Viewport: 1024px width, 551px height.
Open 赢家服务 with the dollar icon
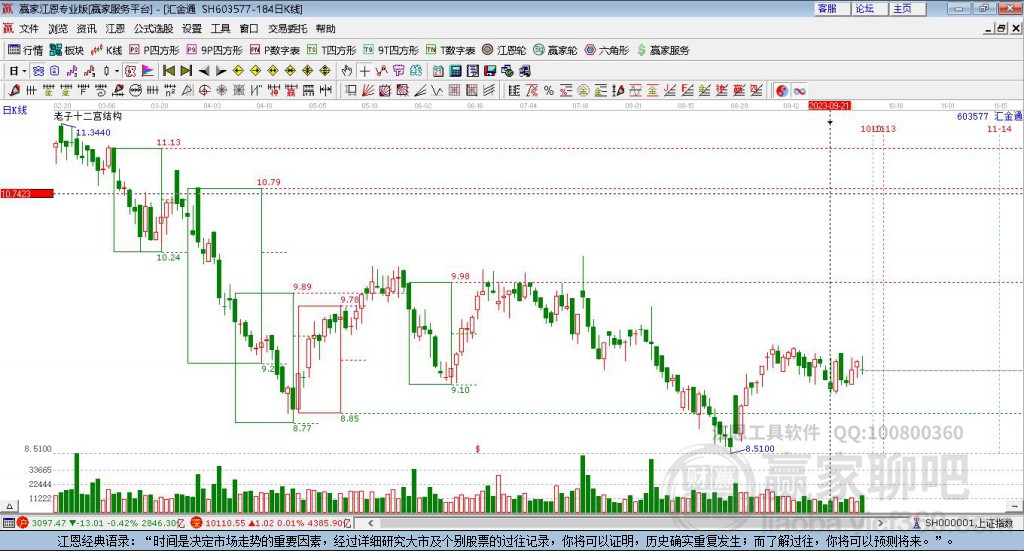pyautogui.click(x=662, y=50)
